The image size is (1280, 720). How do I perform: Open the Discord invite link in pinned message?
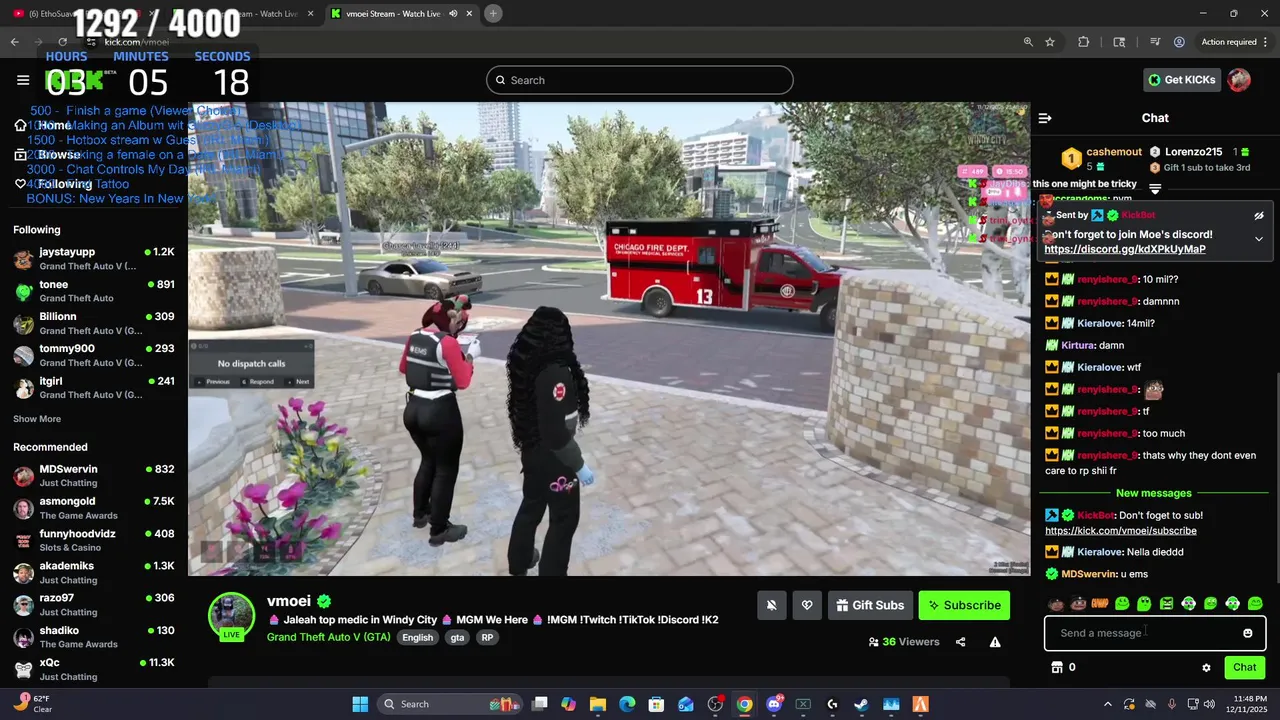pyautogui.click(x=1125, y=249)
